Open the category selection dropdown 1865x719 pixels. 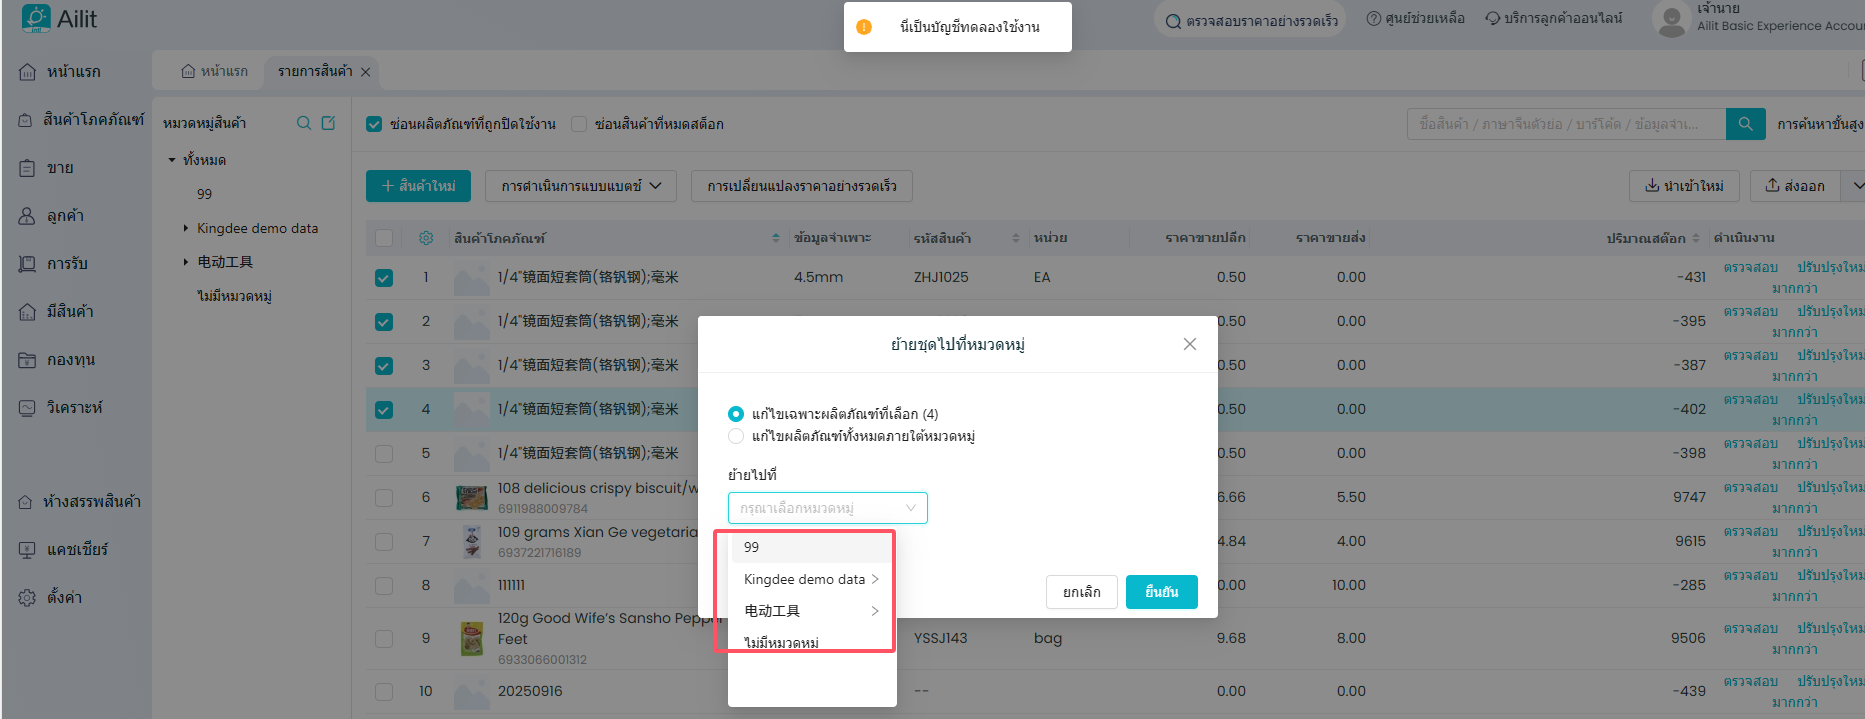click(827, 508)
